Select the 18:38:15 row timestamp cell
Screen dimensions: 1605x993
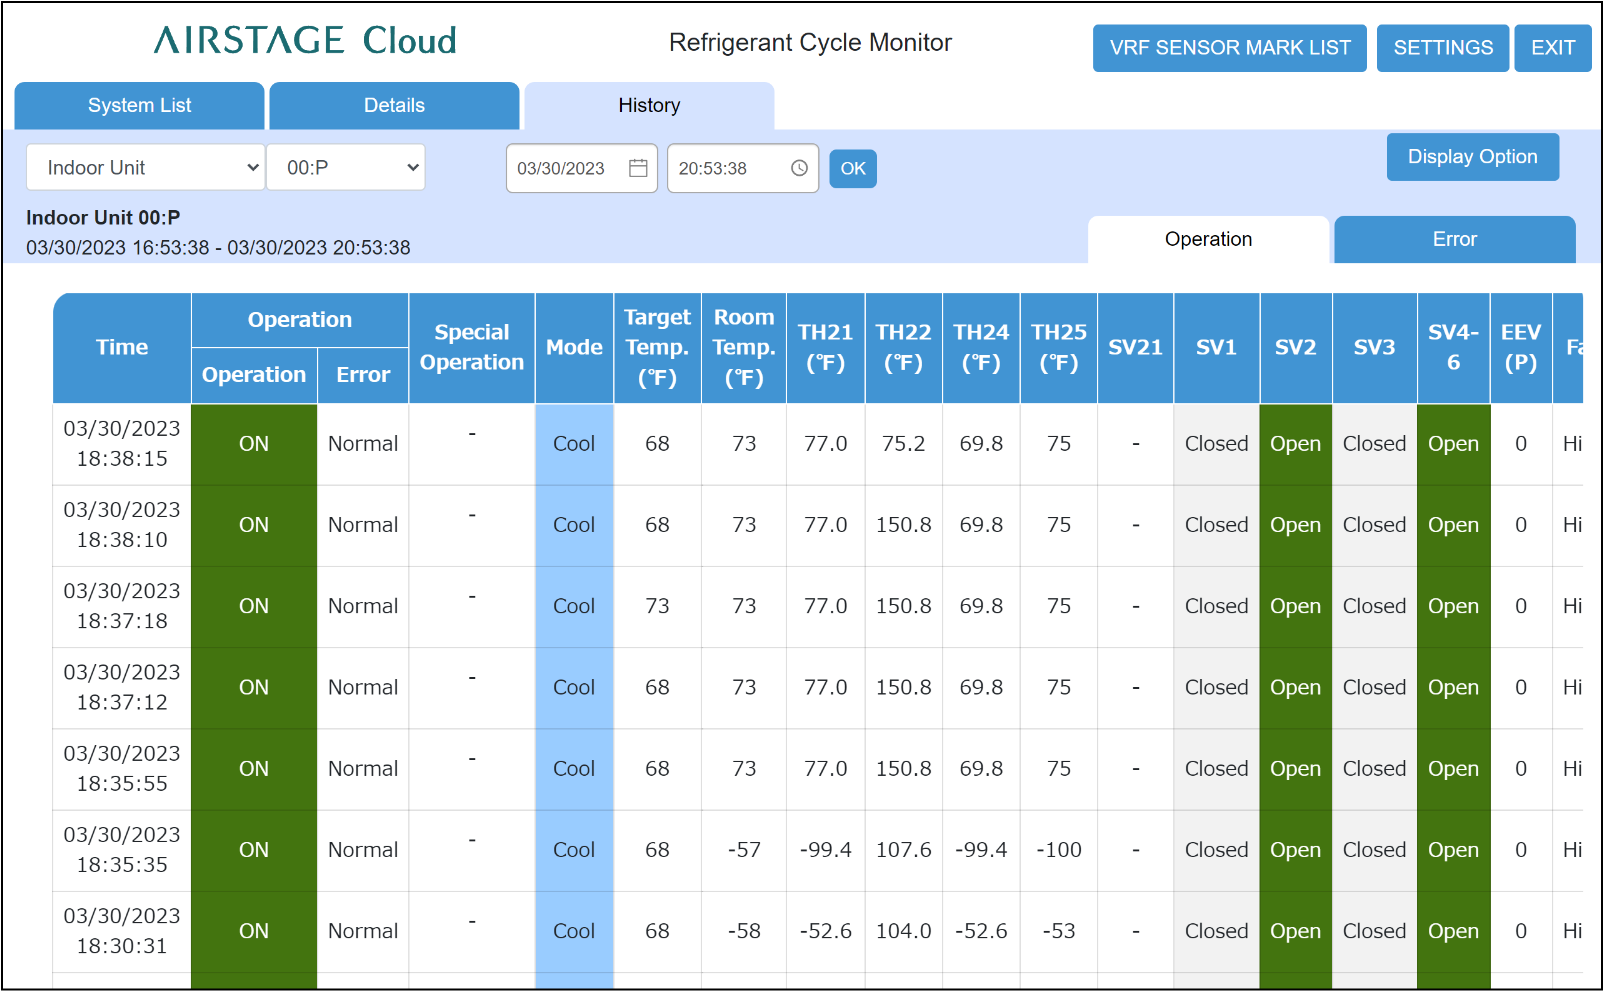click(122, 444)
